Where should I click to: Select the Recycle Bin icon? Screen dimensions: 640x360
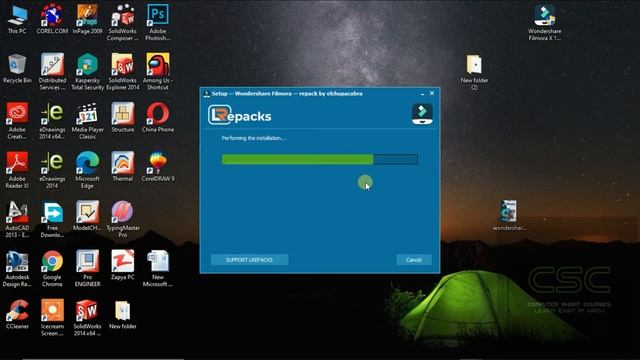coord(17,68)
